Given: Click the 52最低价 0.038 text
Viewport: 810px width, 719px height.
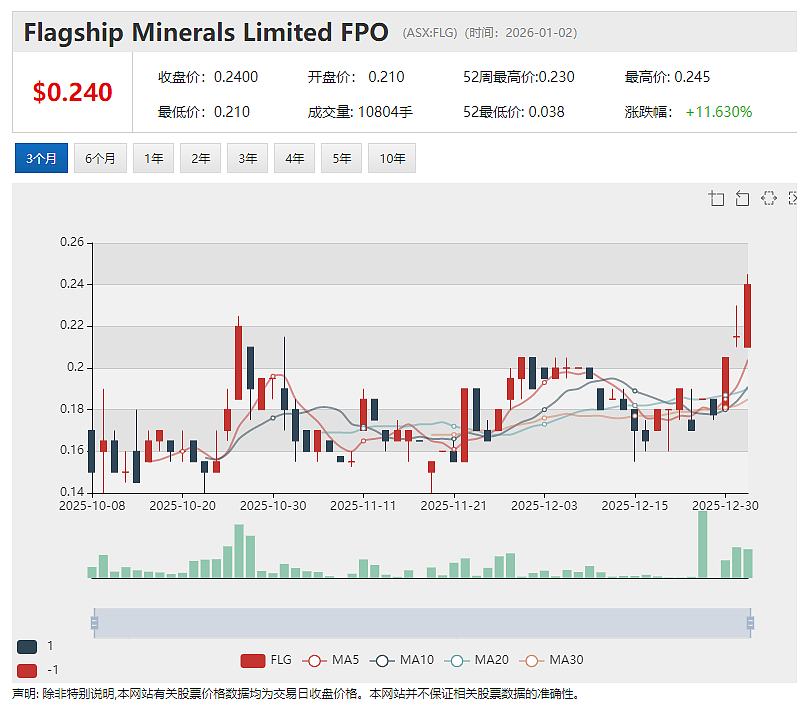Looking at the screenshot, I should coord(513,112).
